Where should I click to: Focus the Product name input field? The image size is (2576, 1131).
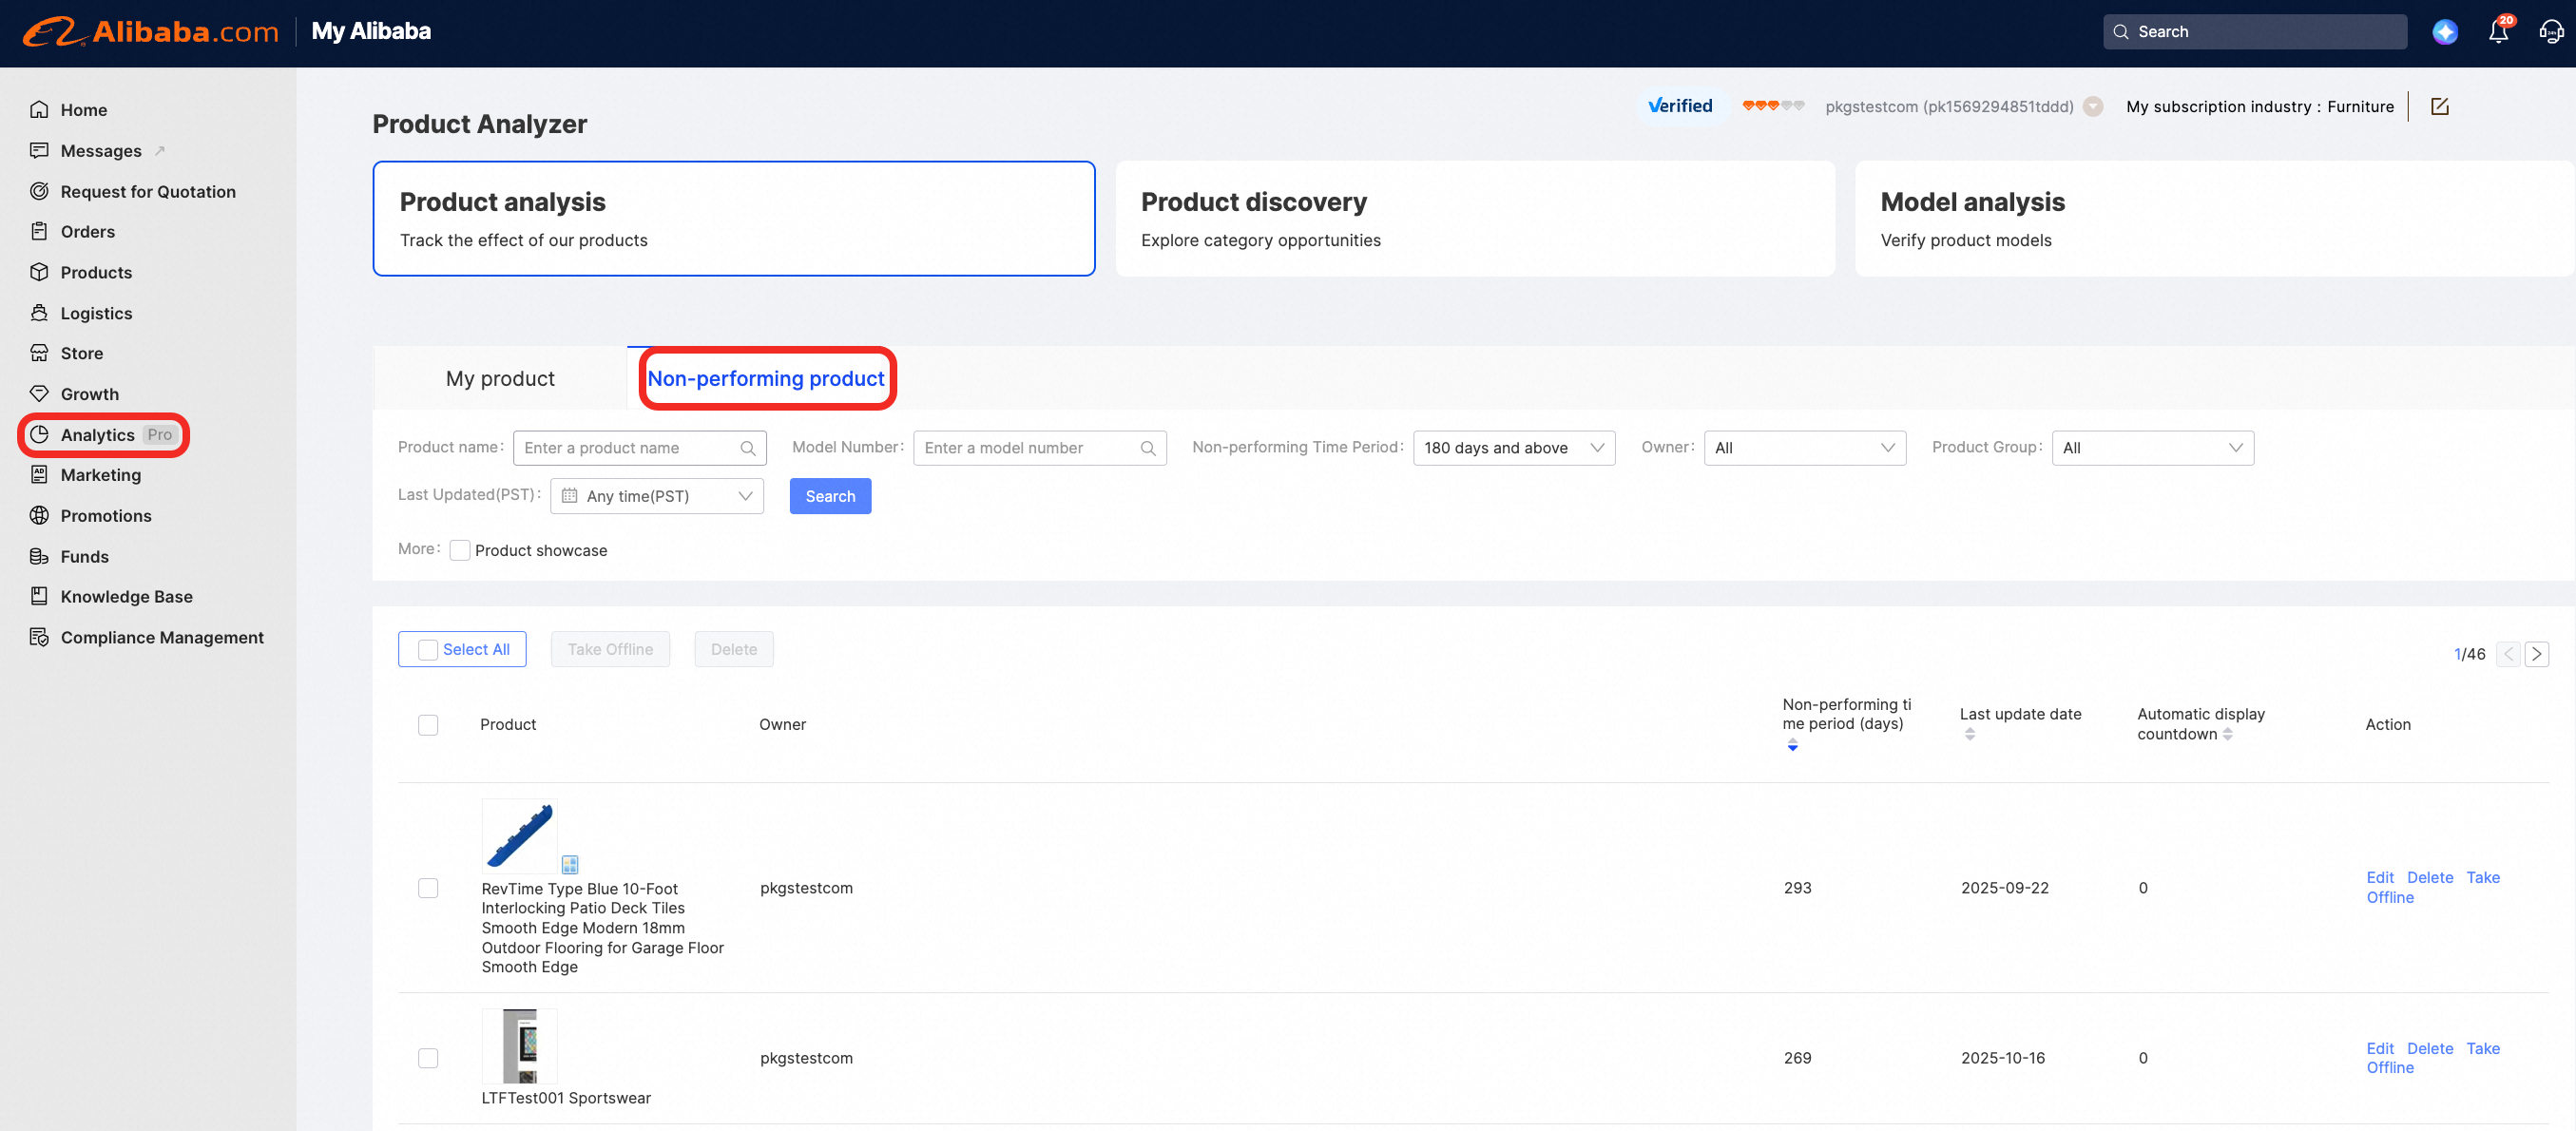(639, 448)
